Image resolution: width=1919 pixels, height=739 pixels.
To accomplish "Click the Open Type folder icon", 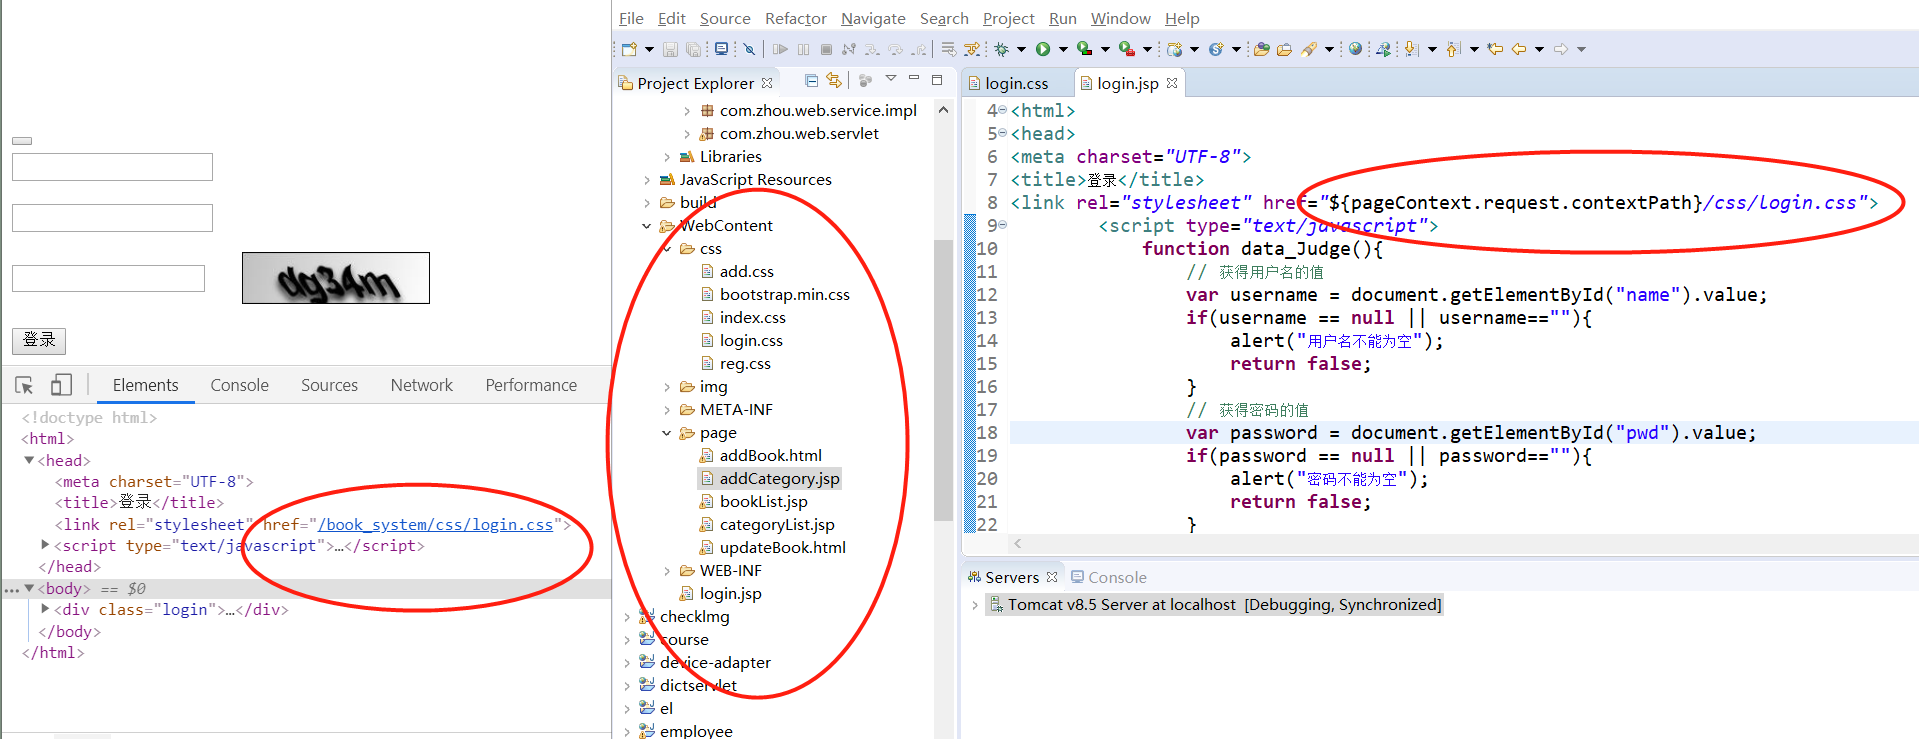I will point(1262,49).
